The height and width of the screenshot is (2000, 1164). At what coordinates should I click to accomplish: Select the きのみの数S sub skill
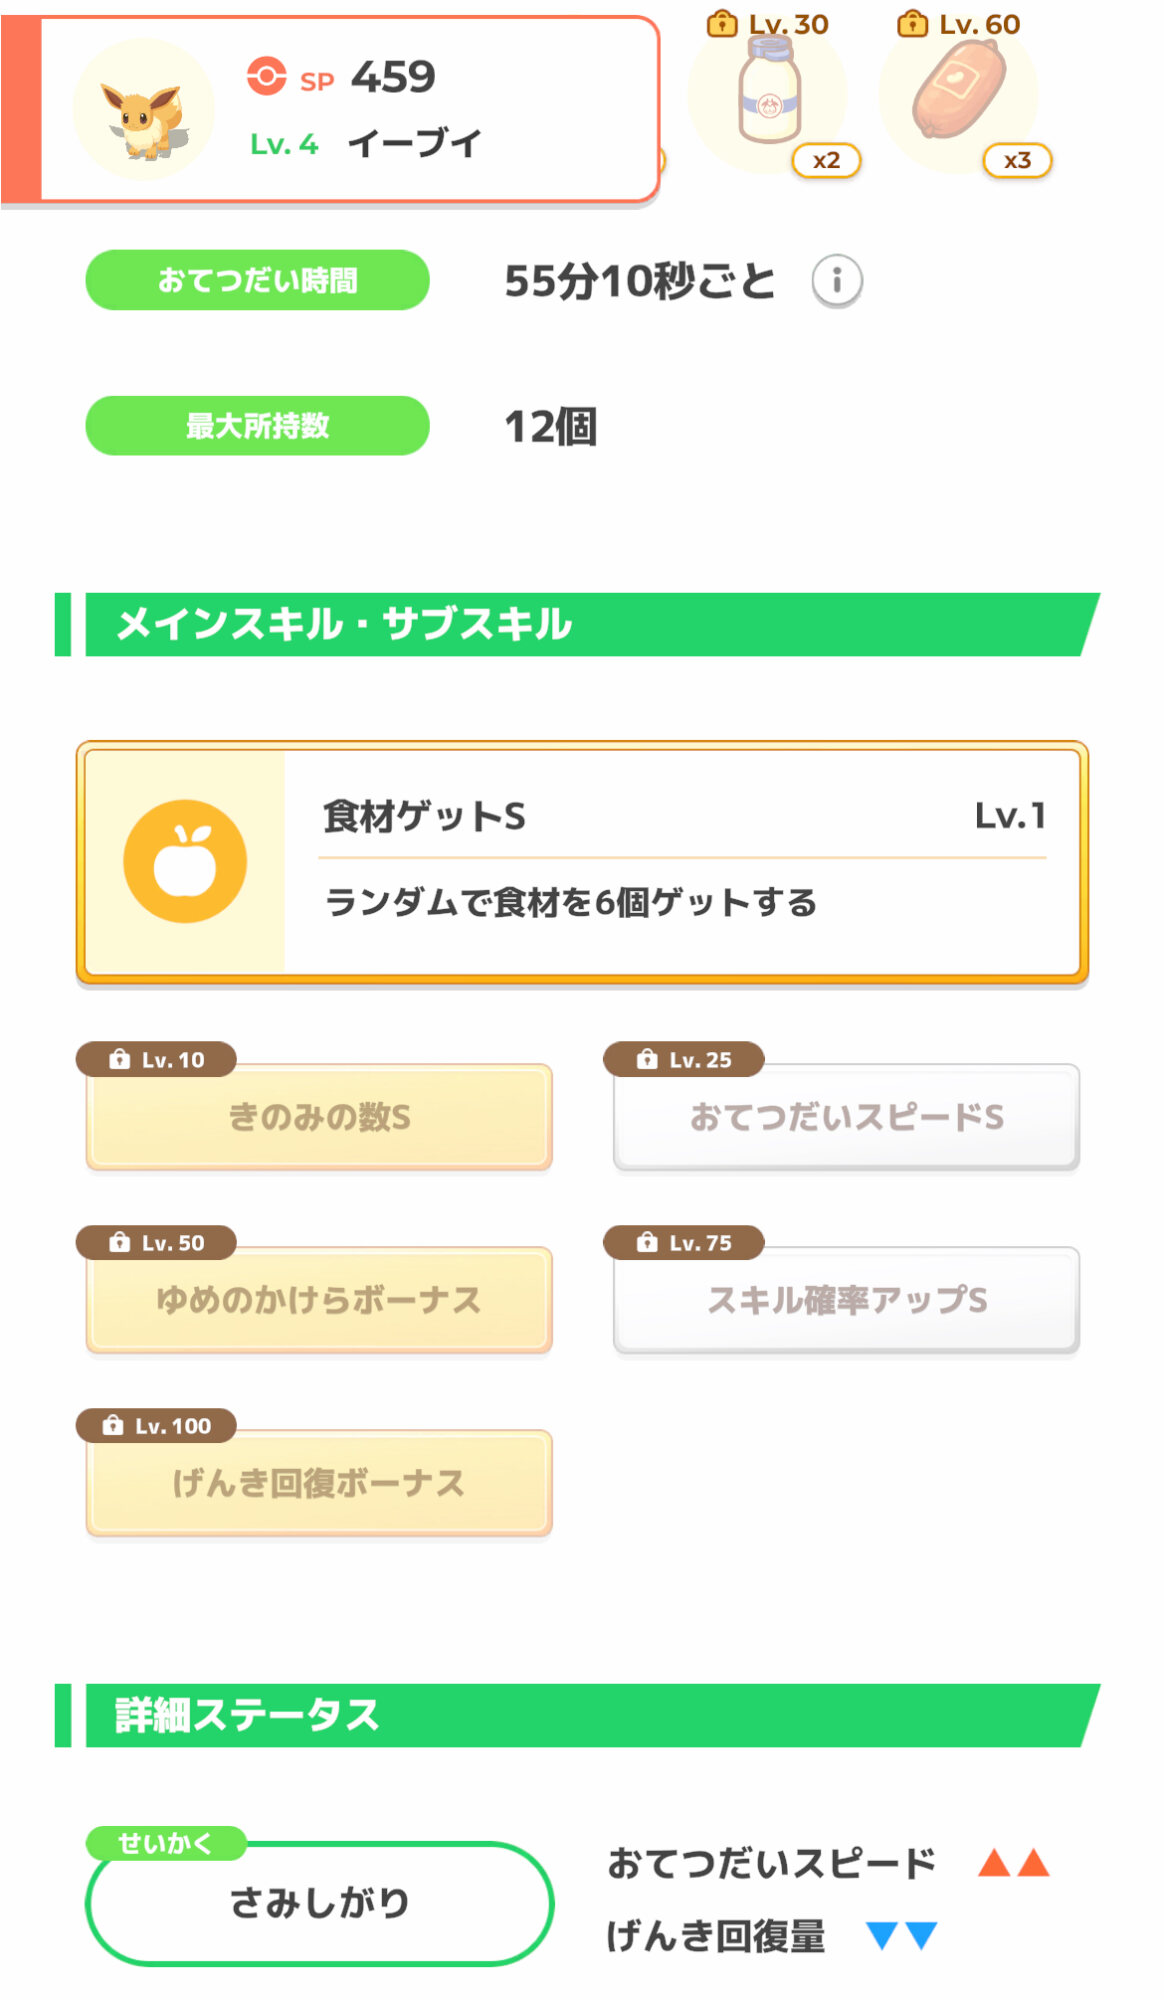pos(319,1118)
